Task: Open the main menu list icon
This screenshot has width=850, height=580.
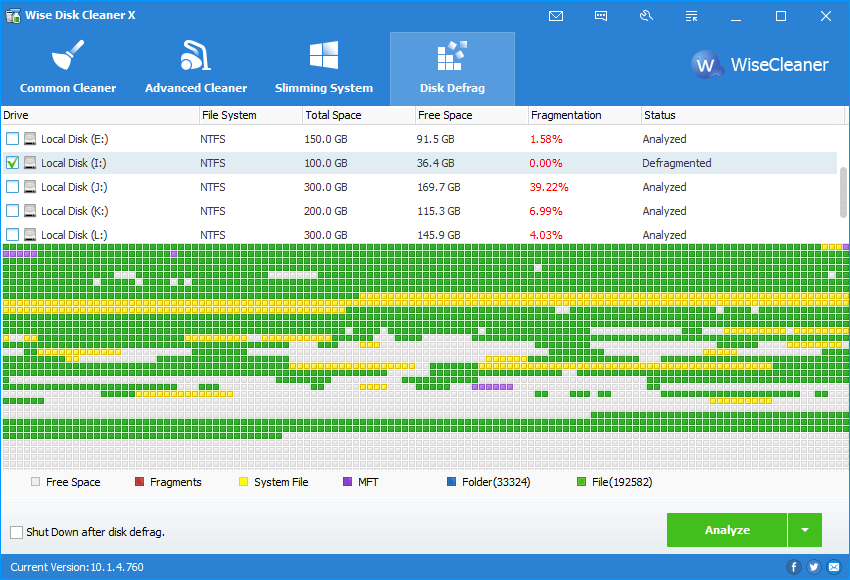Action: tap(691, 16)
